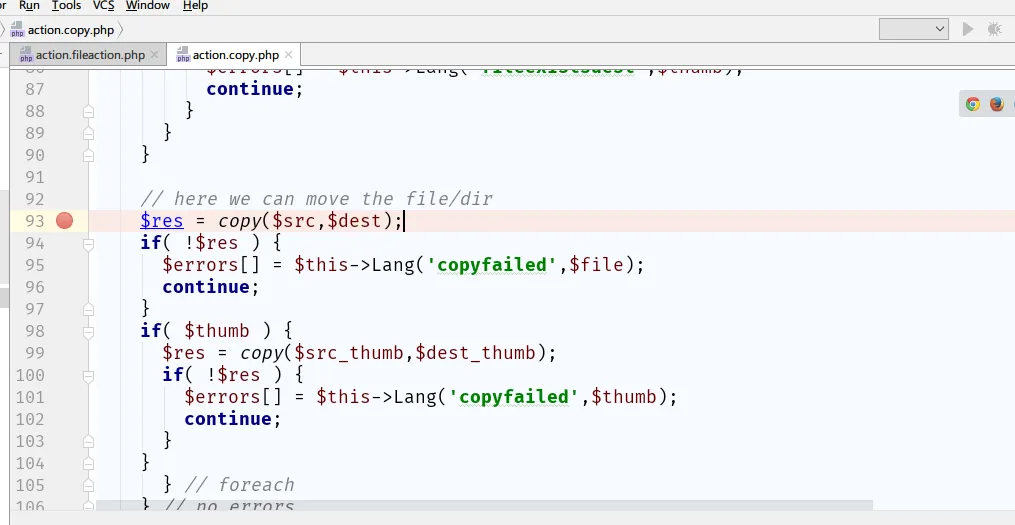The height and width of the screenshot is (525, 1015).
Task: Close the action.fileaction.php tab
Action: [x=155, y=55]
